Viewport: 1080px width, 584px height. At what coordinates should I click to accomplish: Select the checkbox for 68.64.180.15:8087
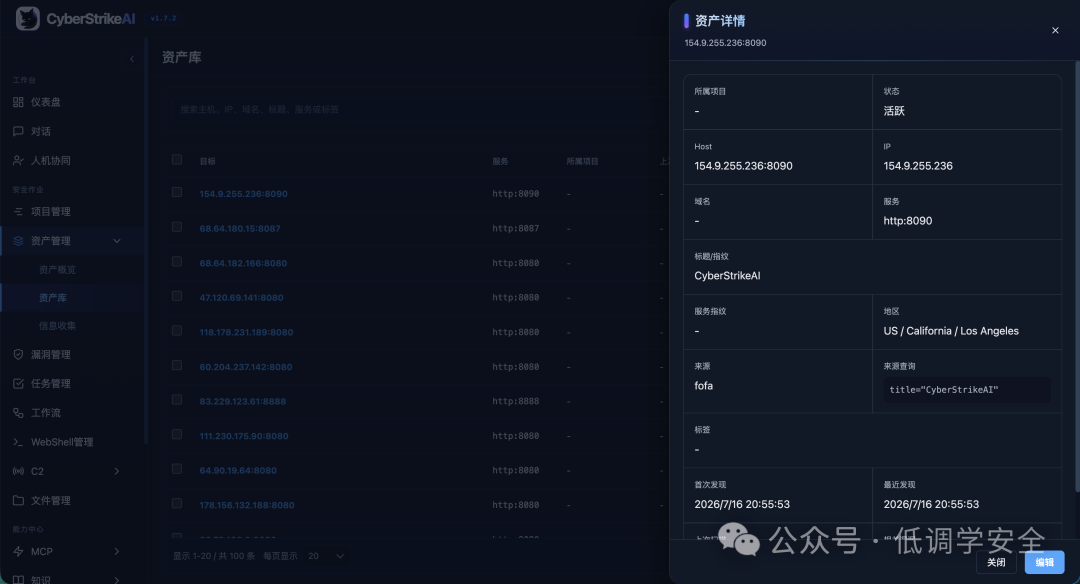tap(177, 227)
